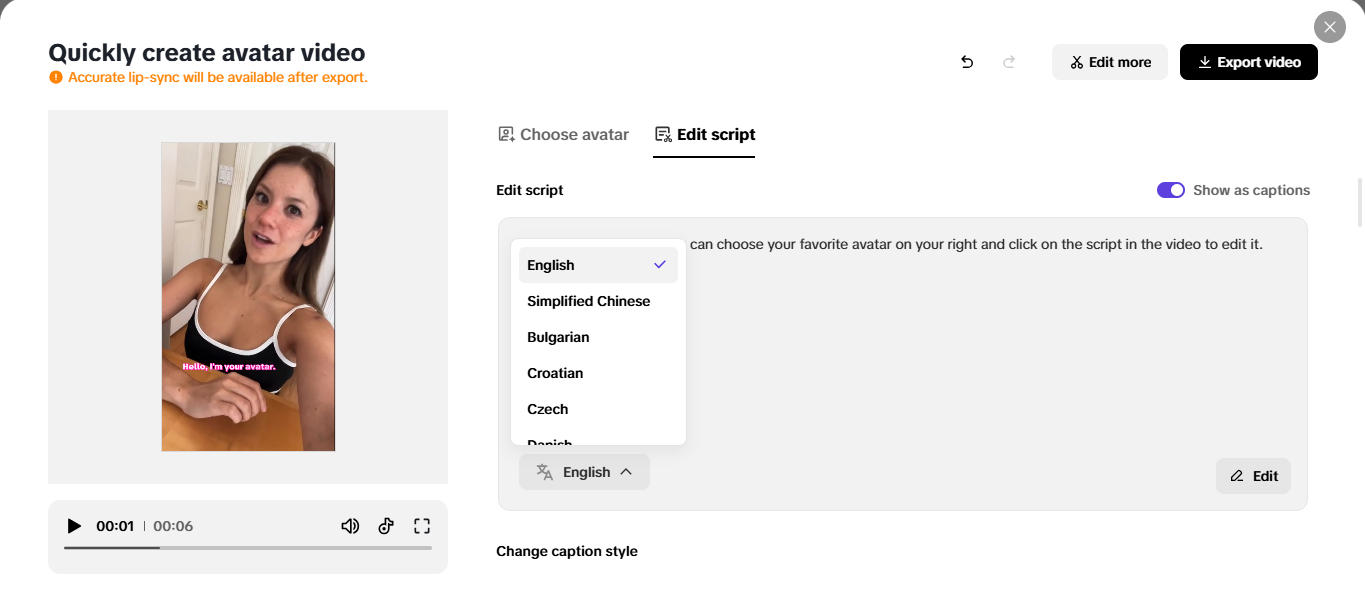Open the Edit script tab
This screenshot has width=1365, height=597.
pos(704,134)
